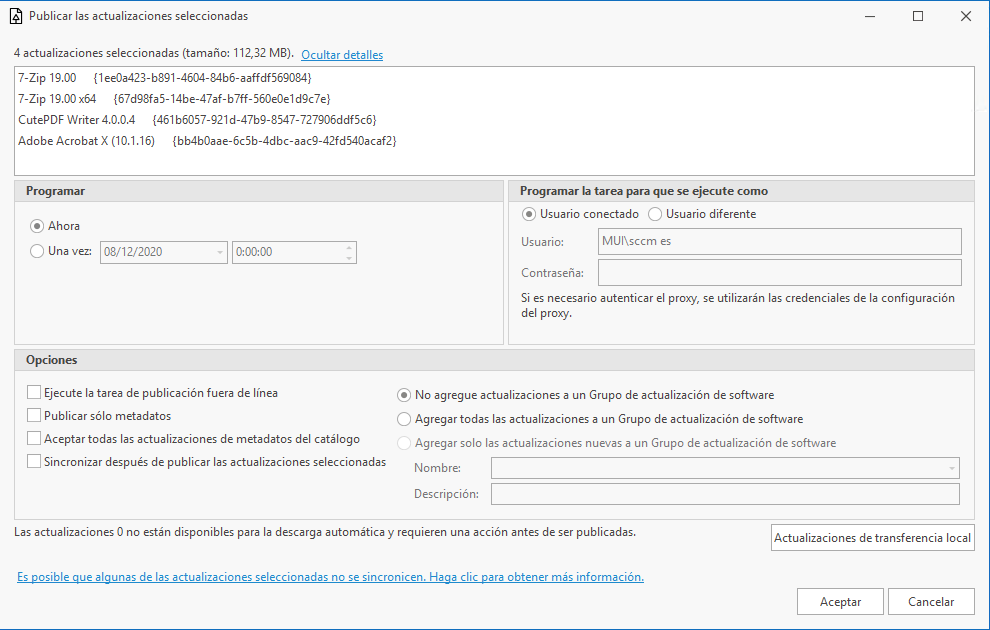990x630 pixels.
Task: Click the application icon in the title bar
Action: coord(15,16)
